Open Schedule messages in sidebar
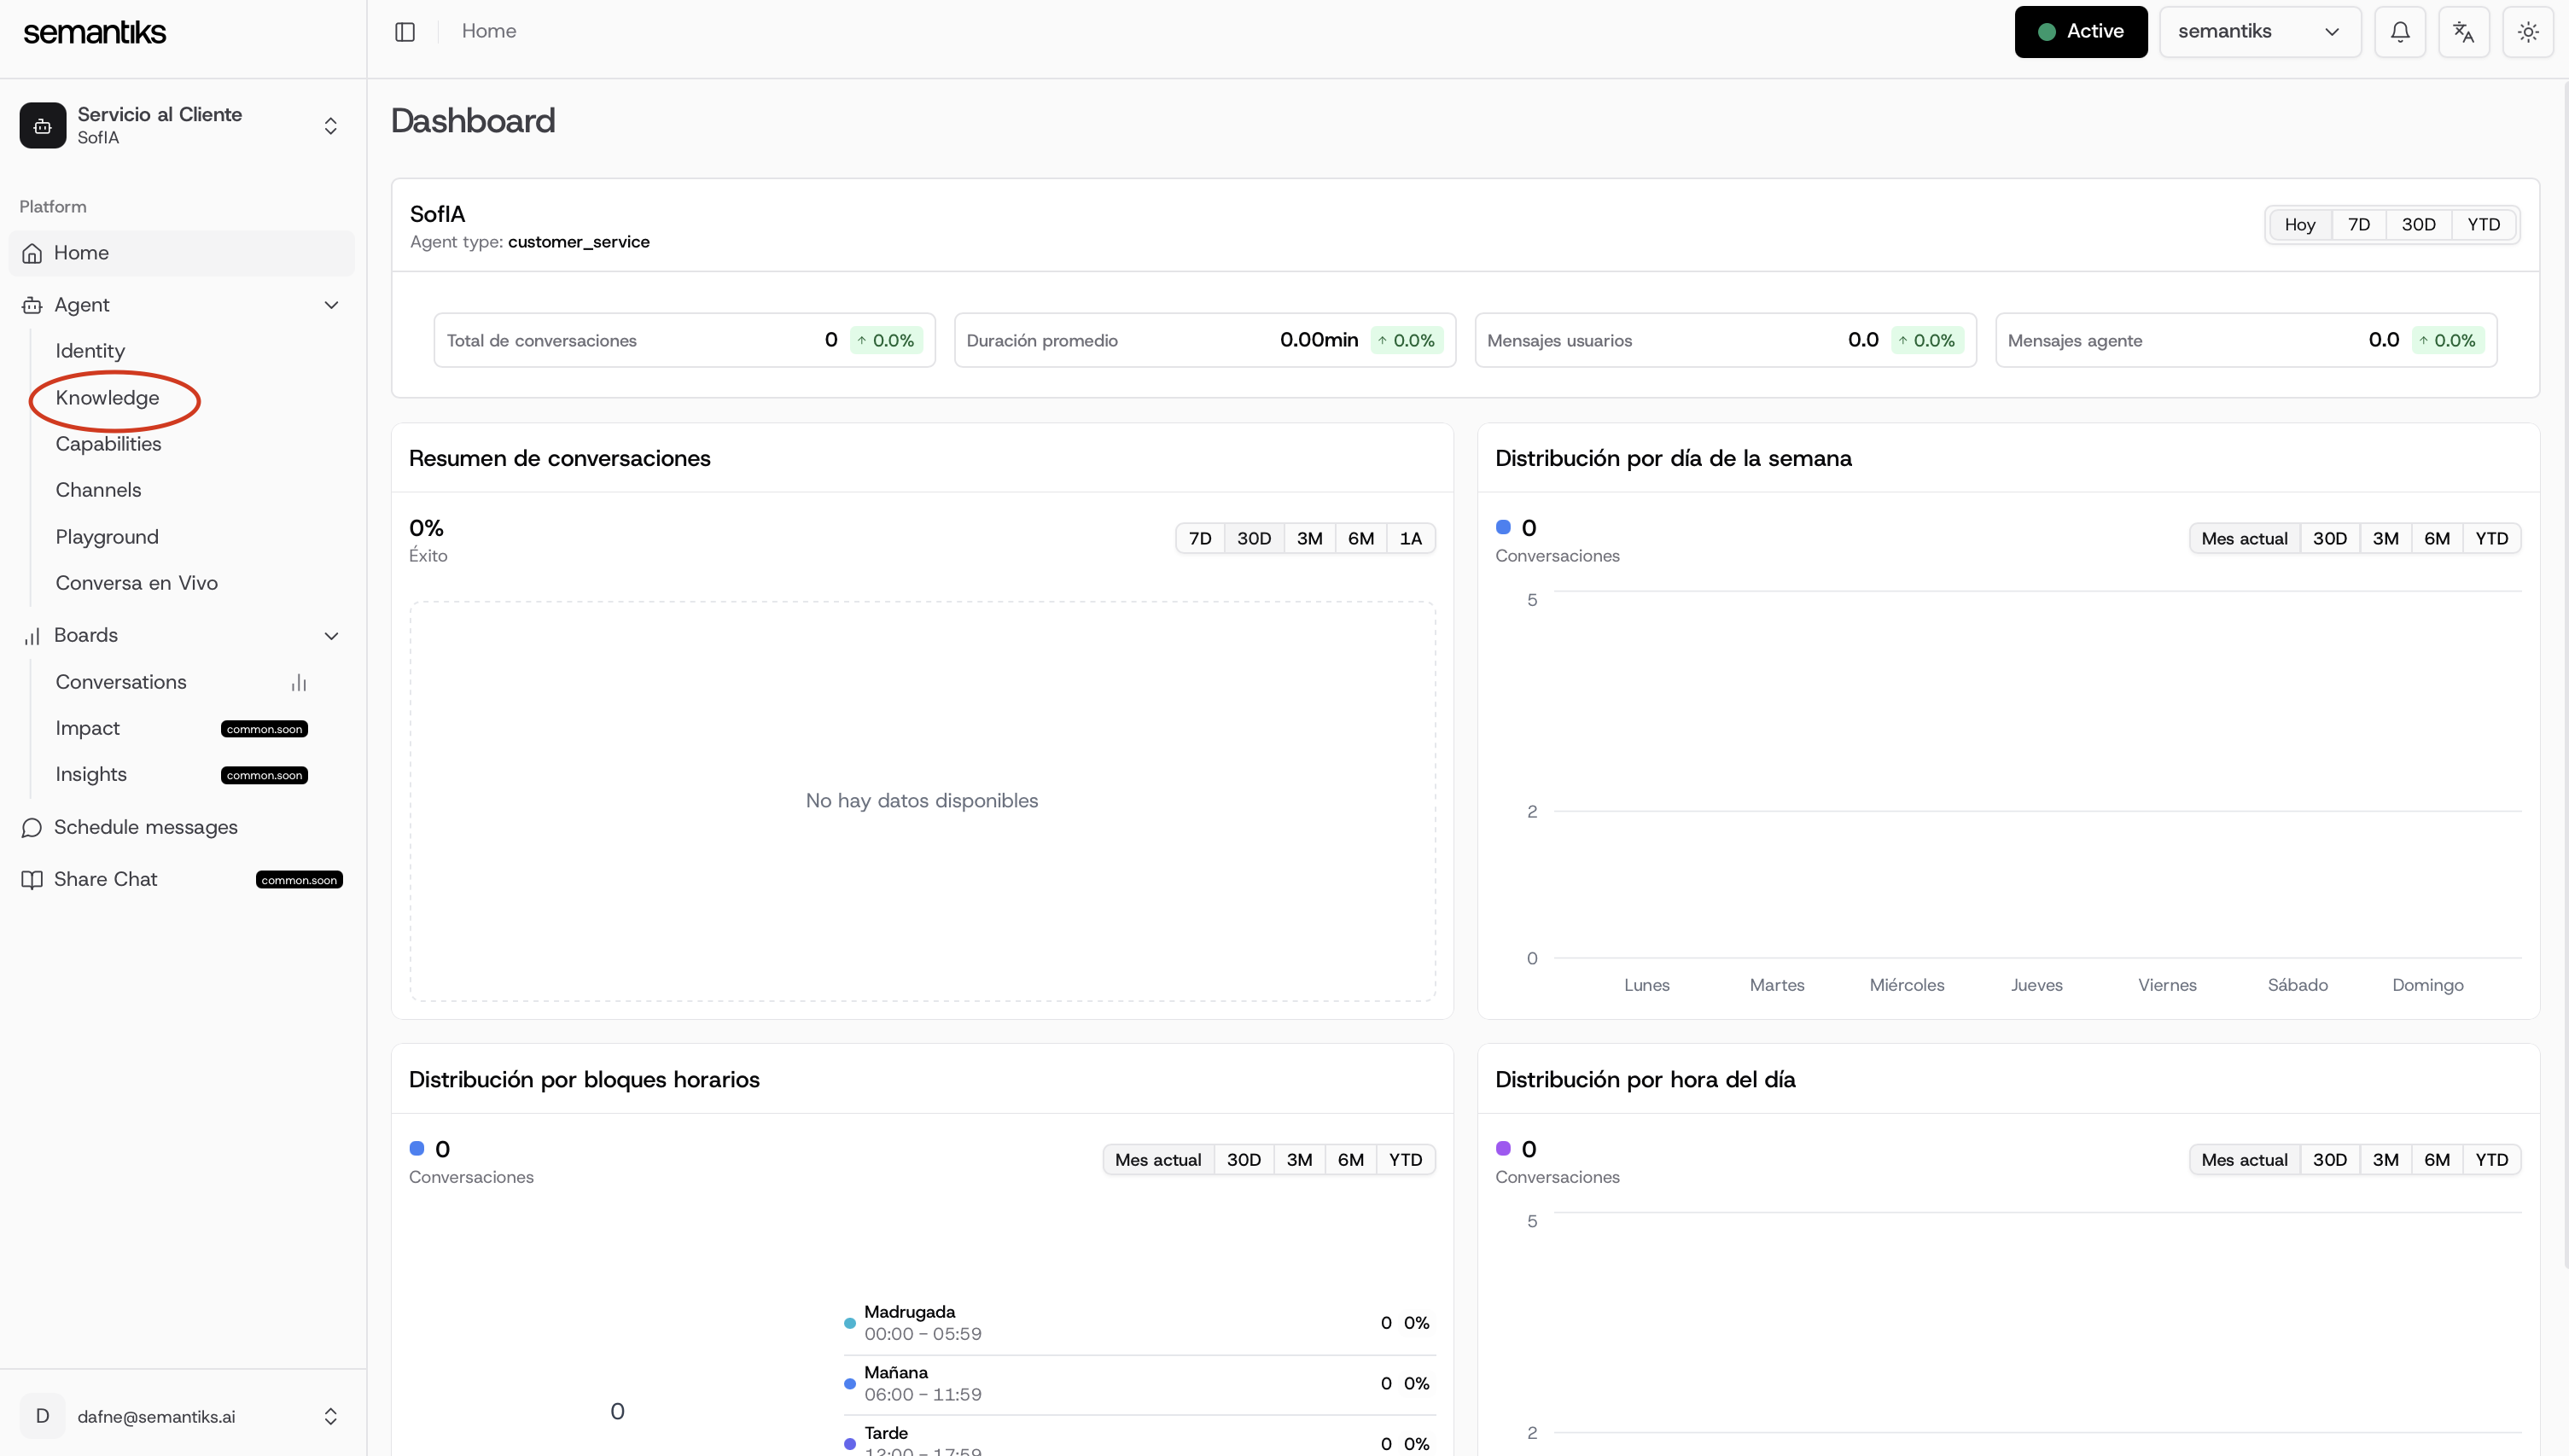Viewport: 2569px width, 1456px height. click(145, 827)
